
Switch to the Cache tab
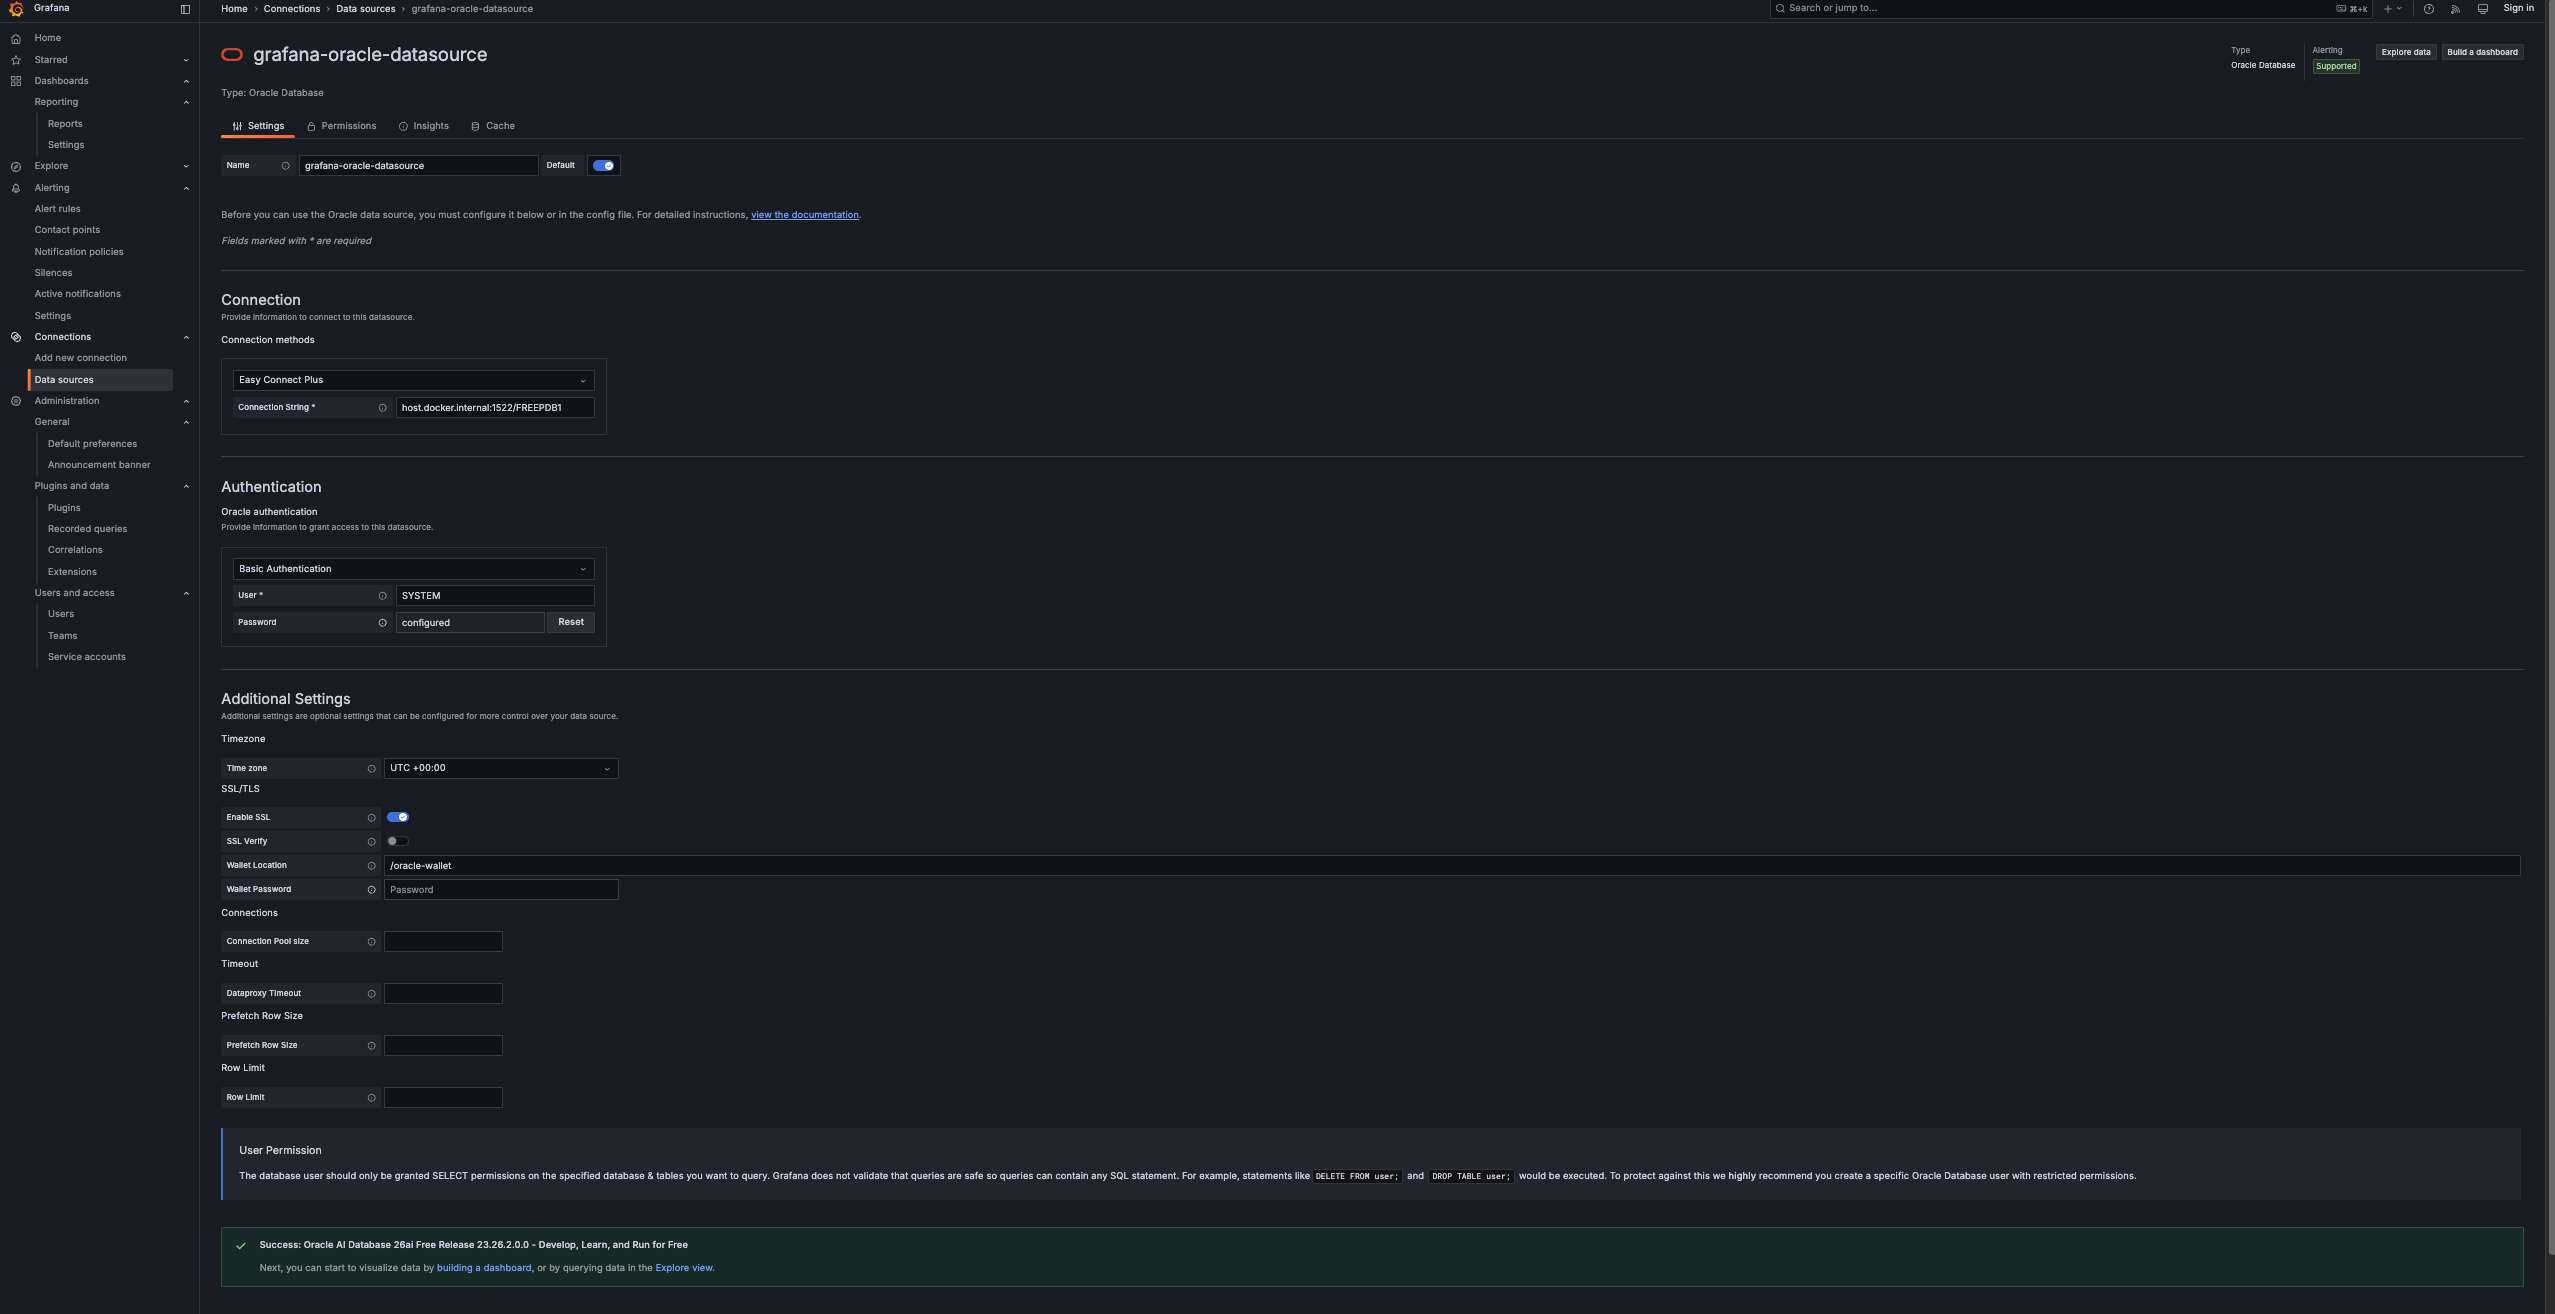point(493,126)
